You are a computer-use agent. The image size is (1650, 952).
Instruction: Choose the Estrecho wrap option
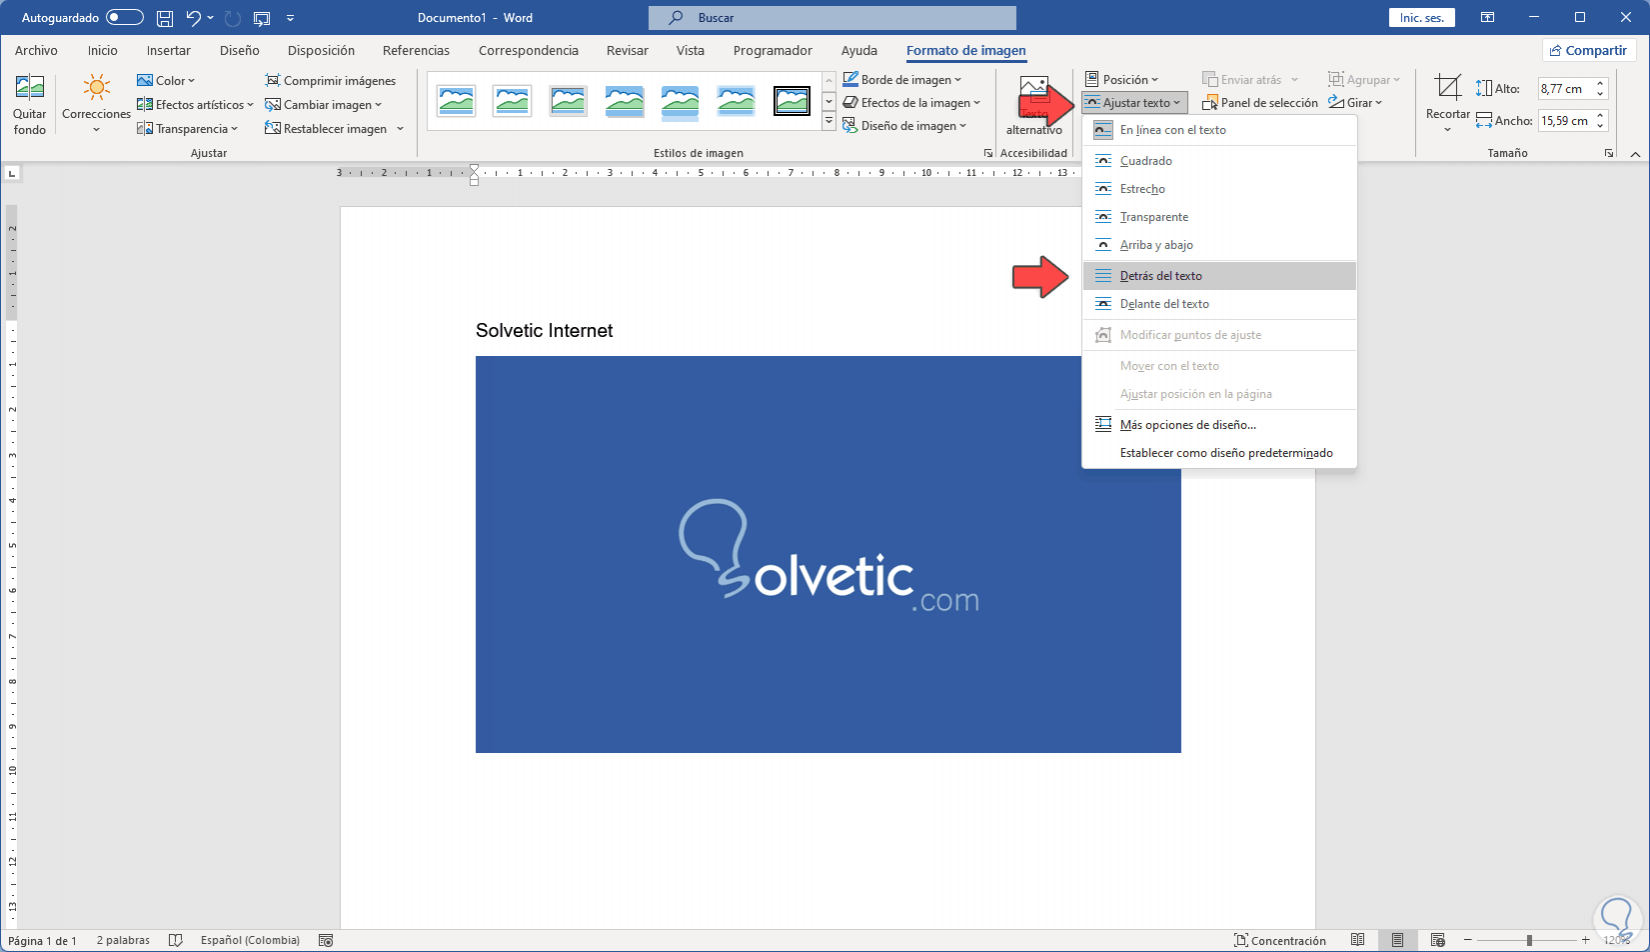[x=1219, y=189]
